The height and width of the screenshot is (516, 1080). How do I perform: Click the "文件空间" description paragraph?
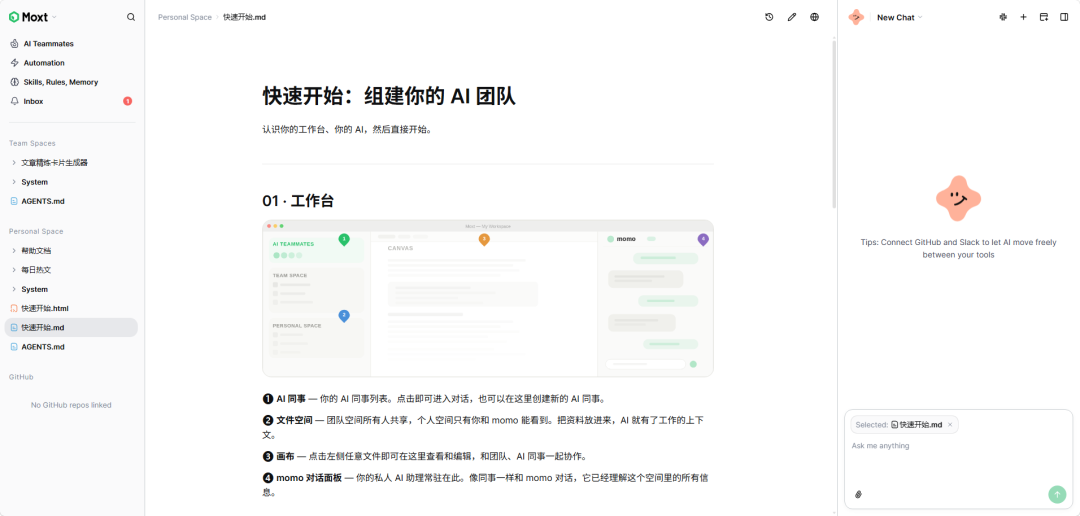(x=483, y=427)
